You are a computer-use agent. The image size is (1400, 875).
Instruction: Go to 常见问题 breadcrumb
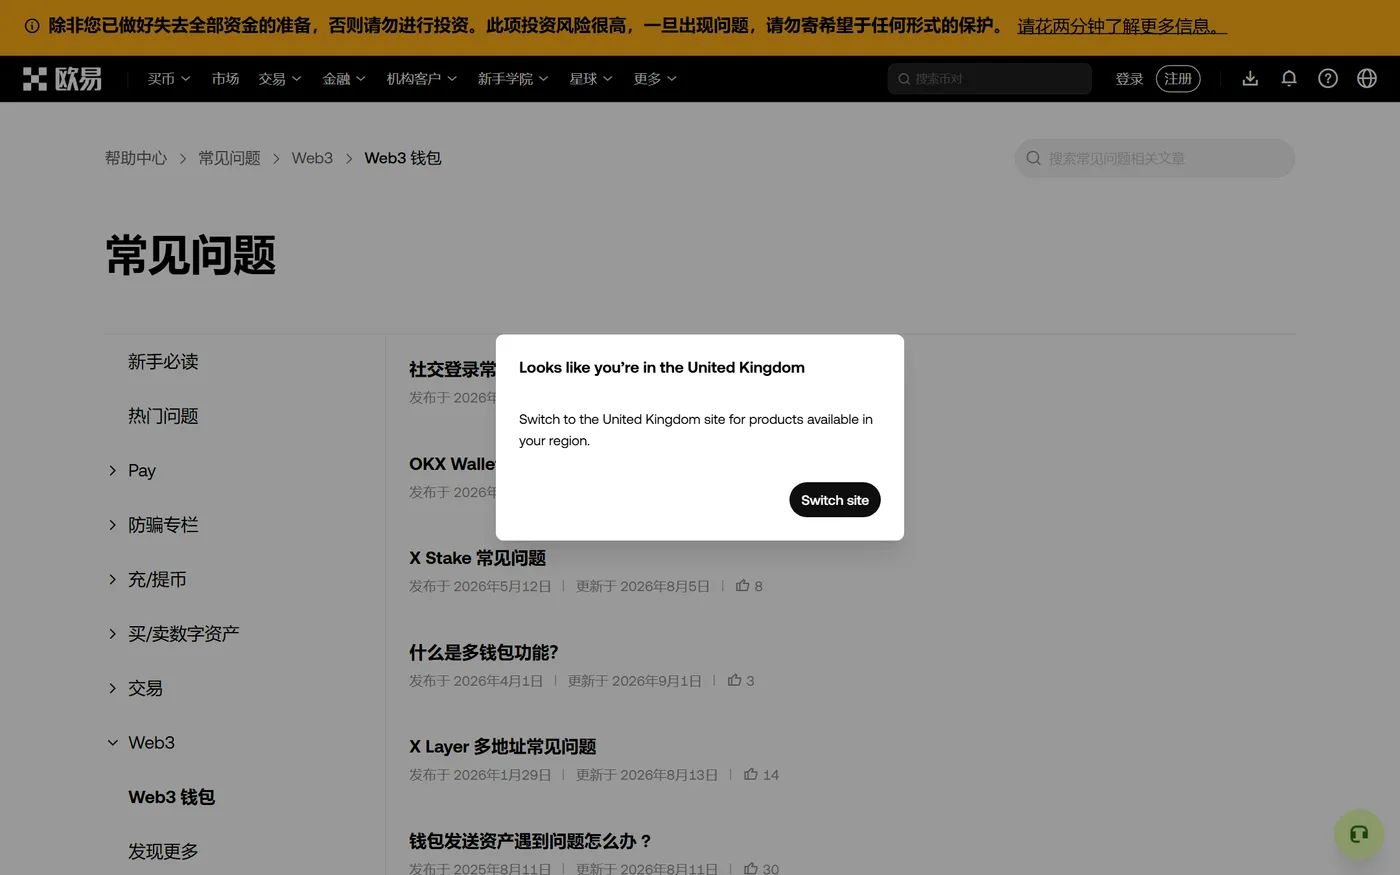coord(229,158)
